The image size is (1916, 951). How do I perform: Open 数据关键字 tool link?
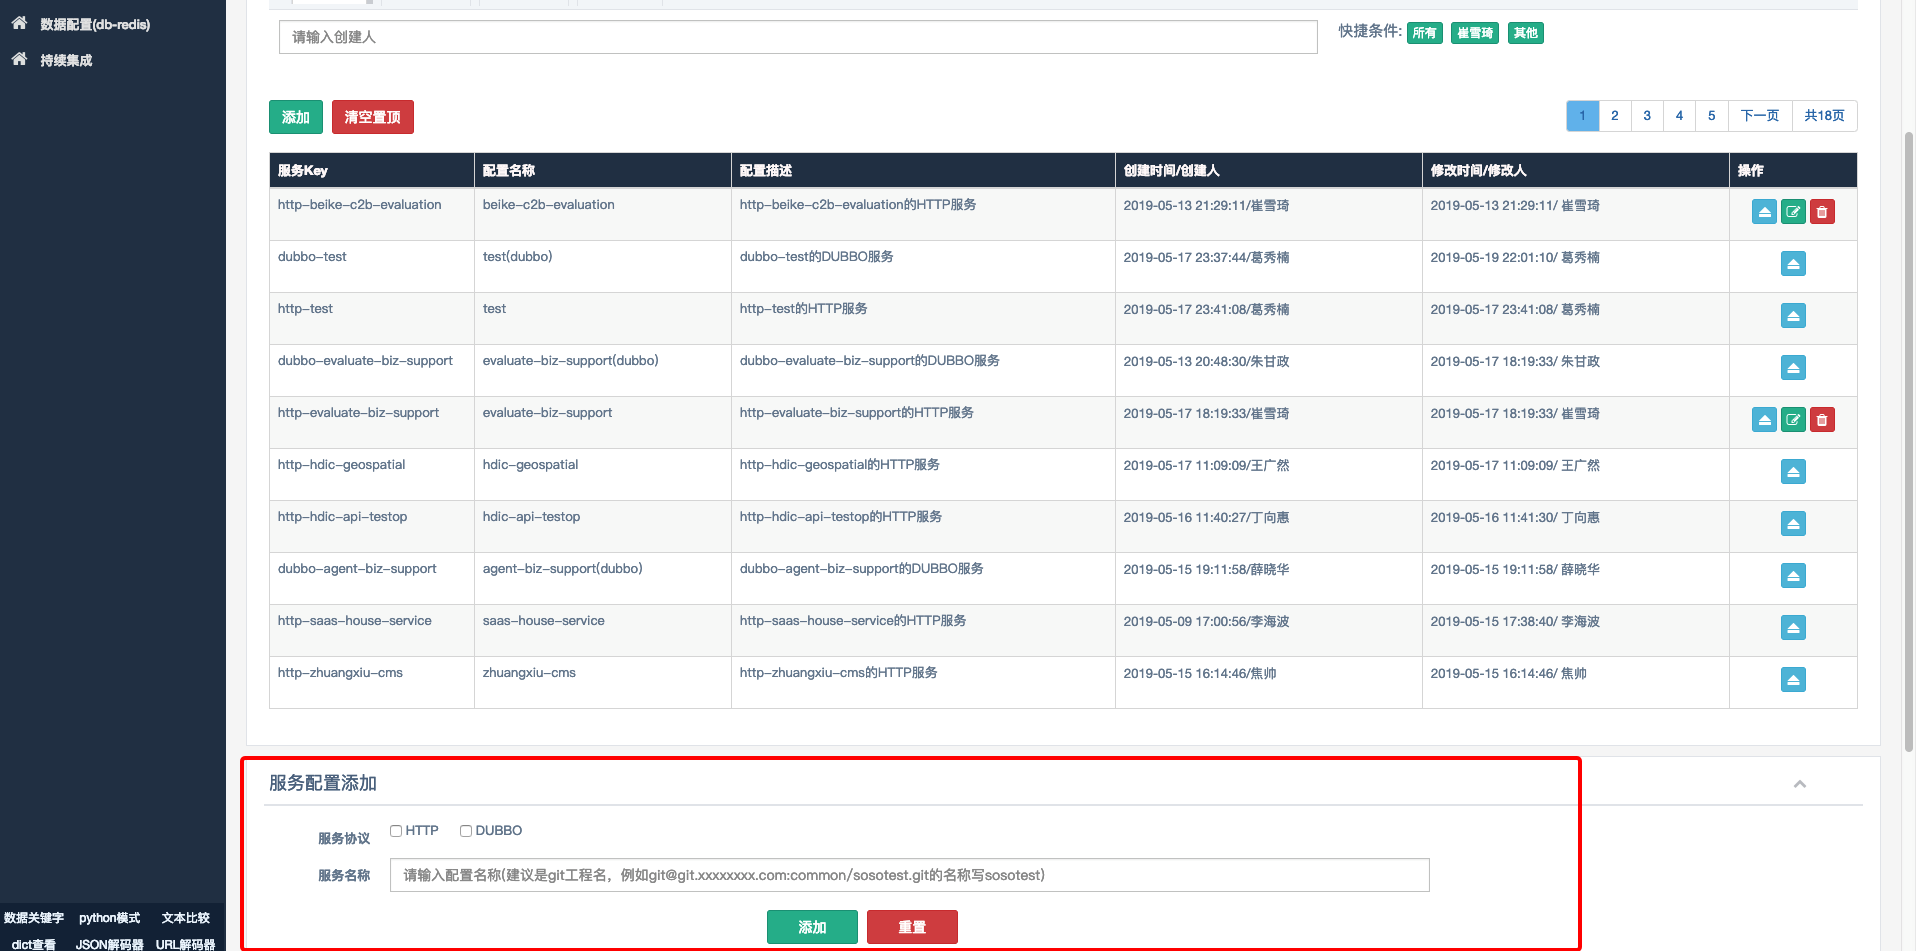34,918
